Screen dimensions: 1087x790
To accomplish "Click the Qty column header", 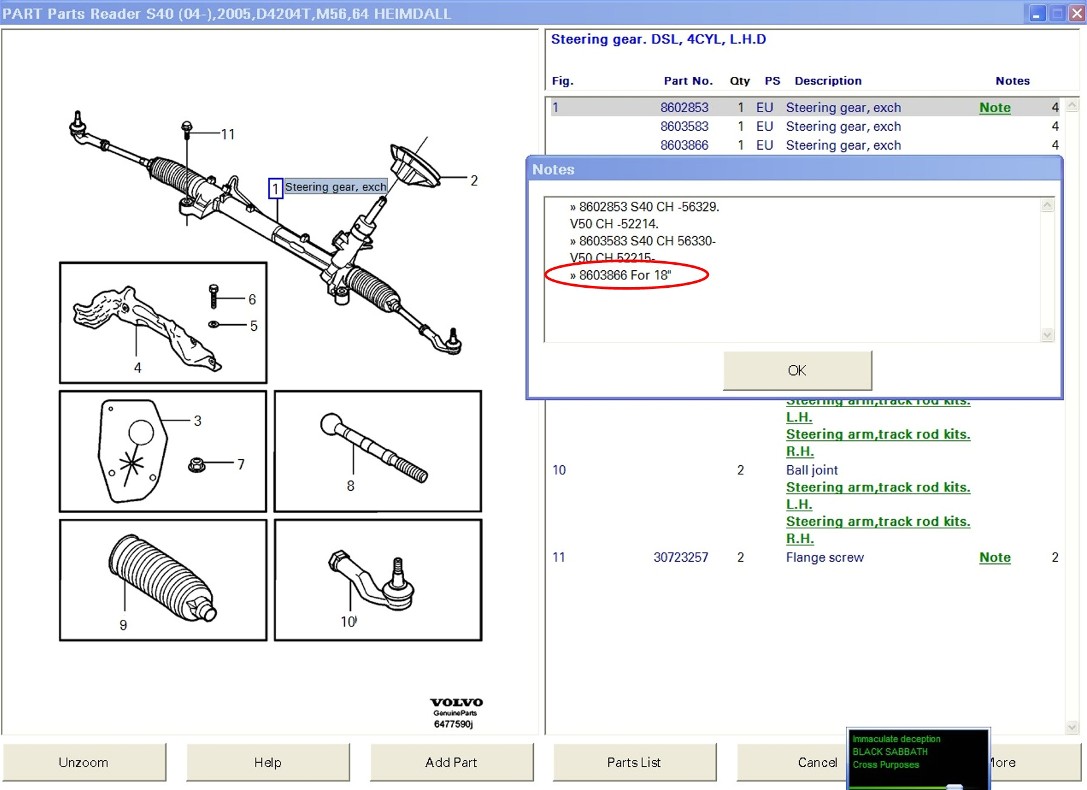I will [x=740, y=81].
